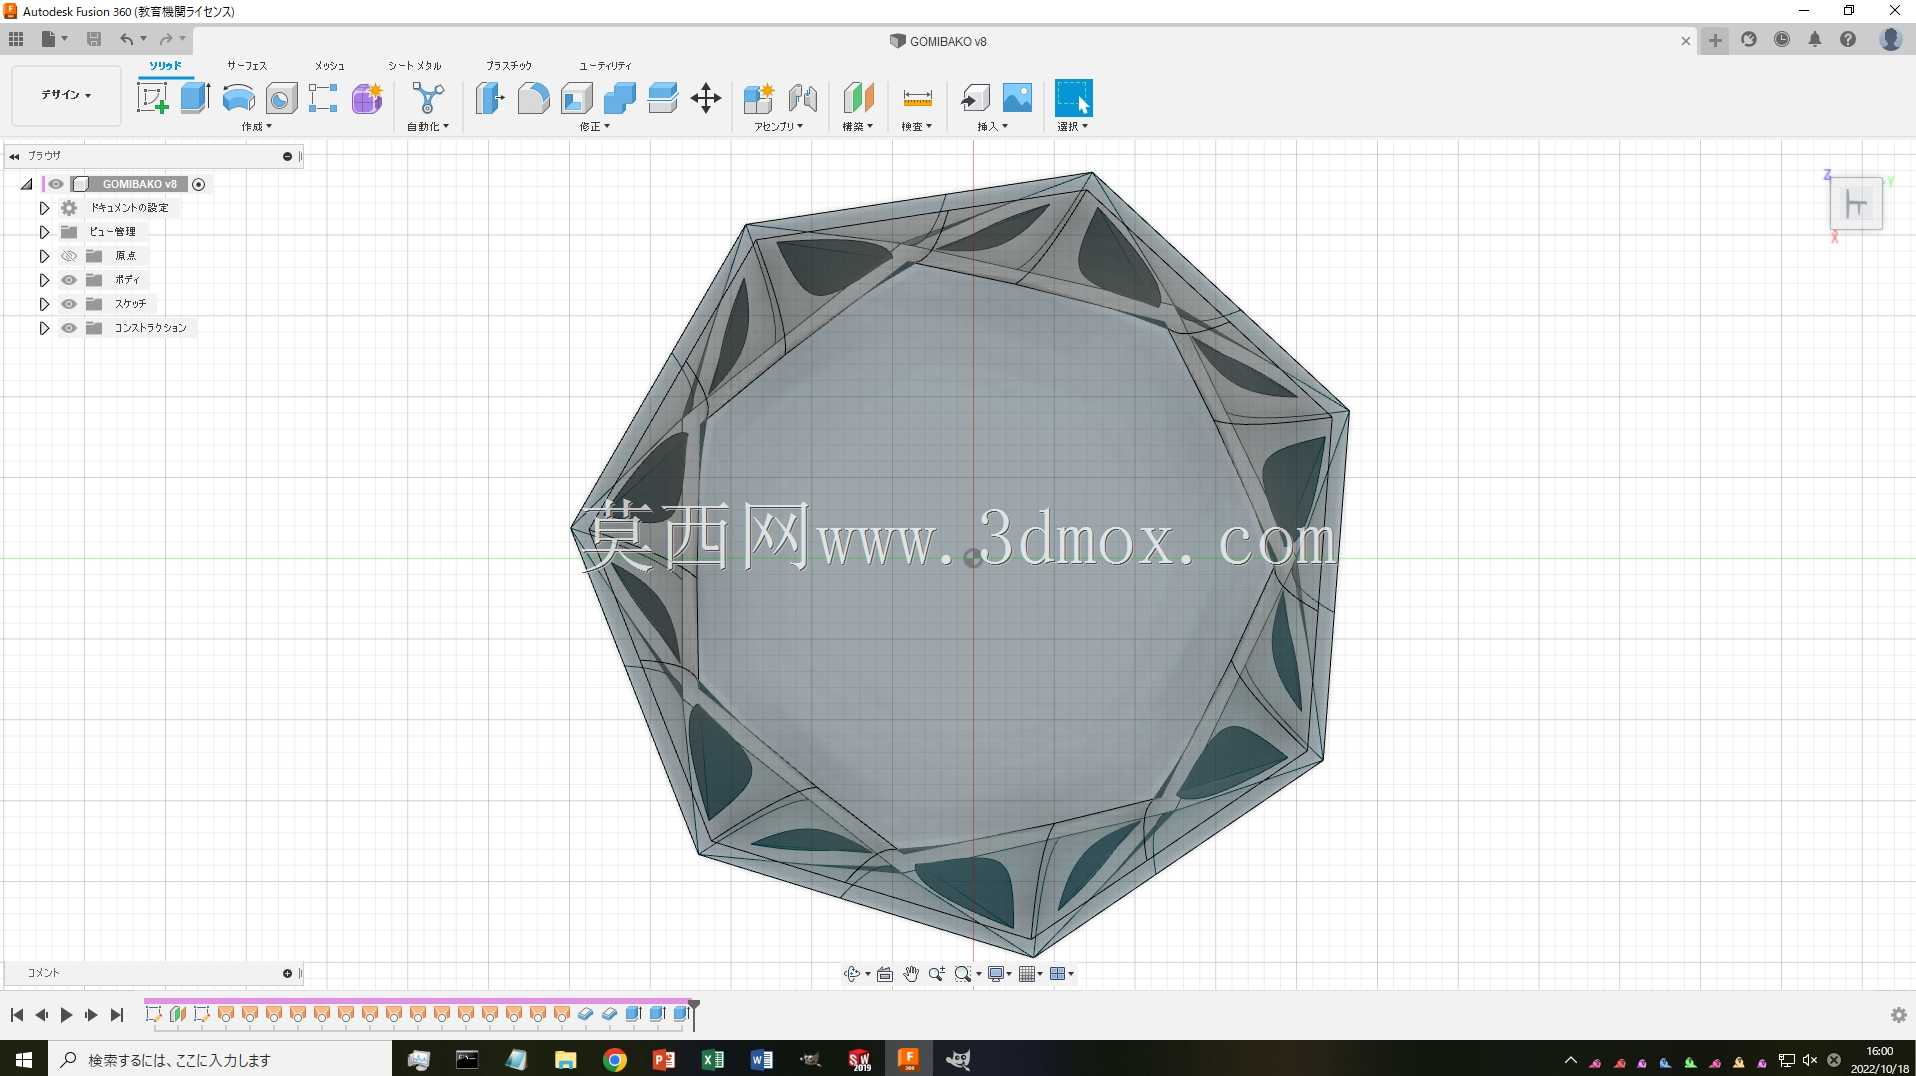The width and height of the screenshot is (1916, 1076).
Task: Toggle visibility of the ボディ folder
Action: [x=69, y=280]
